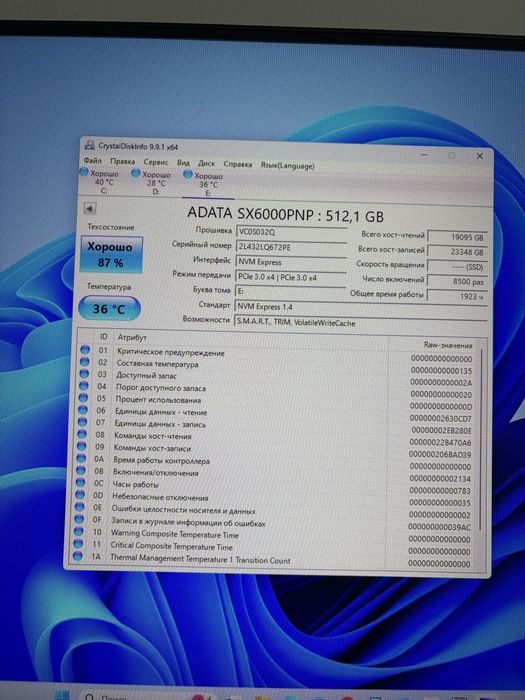525x700 pixels.
Task: Click the ADATA SX6000PNP disk title
Action: pyautogui.click(x=286, y=214)
